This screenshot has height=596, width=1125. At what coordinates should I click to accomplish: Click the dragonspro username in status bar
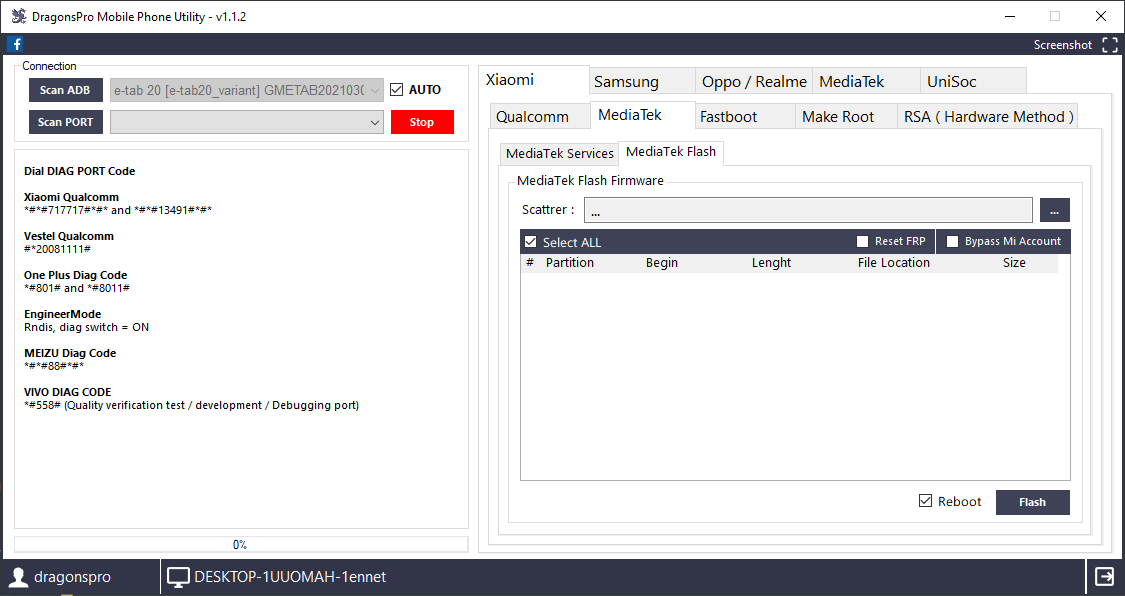pos(72,577)
